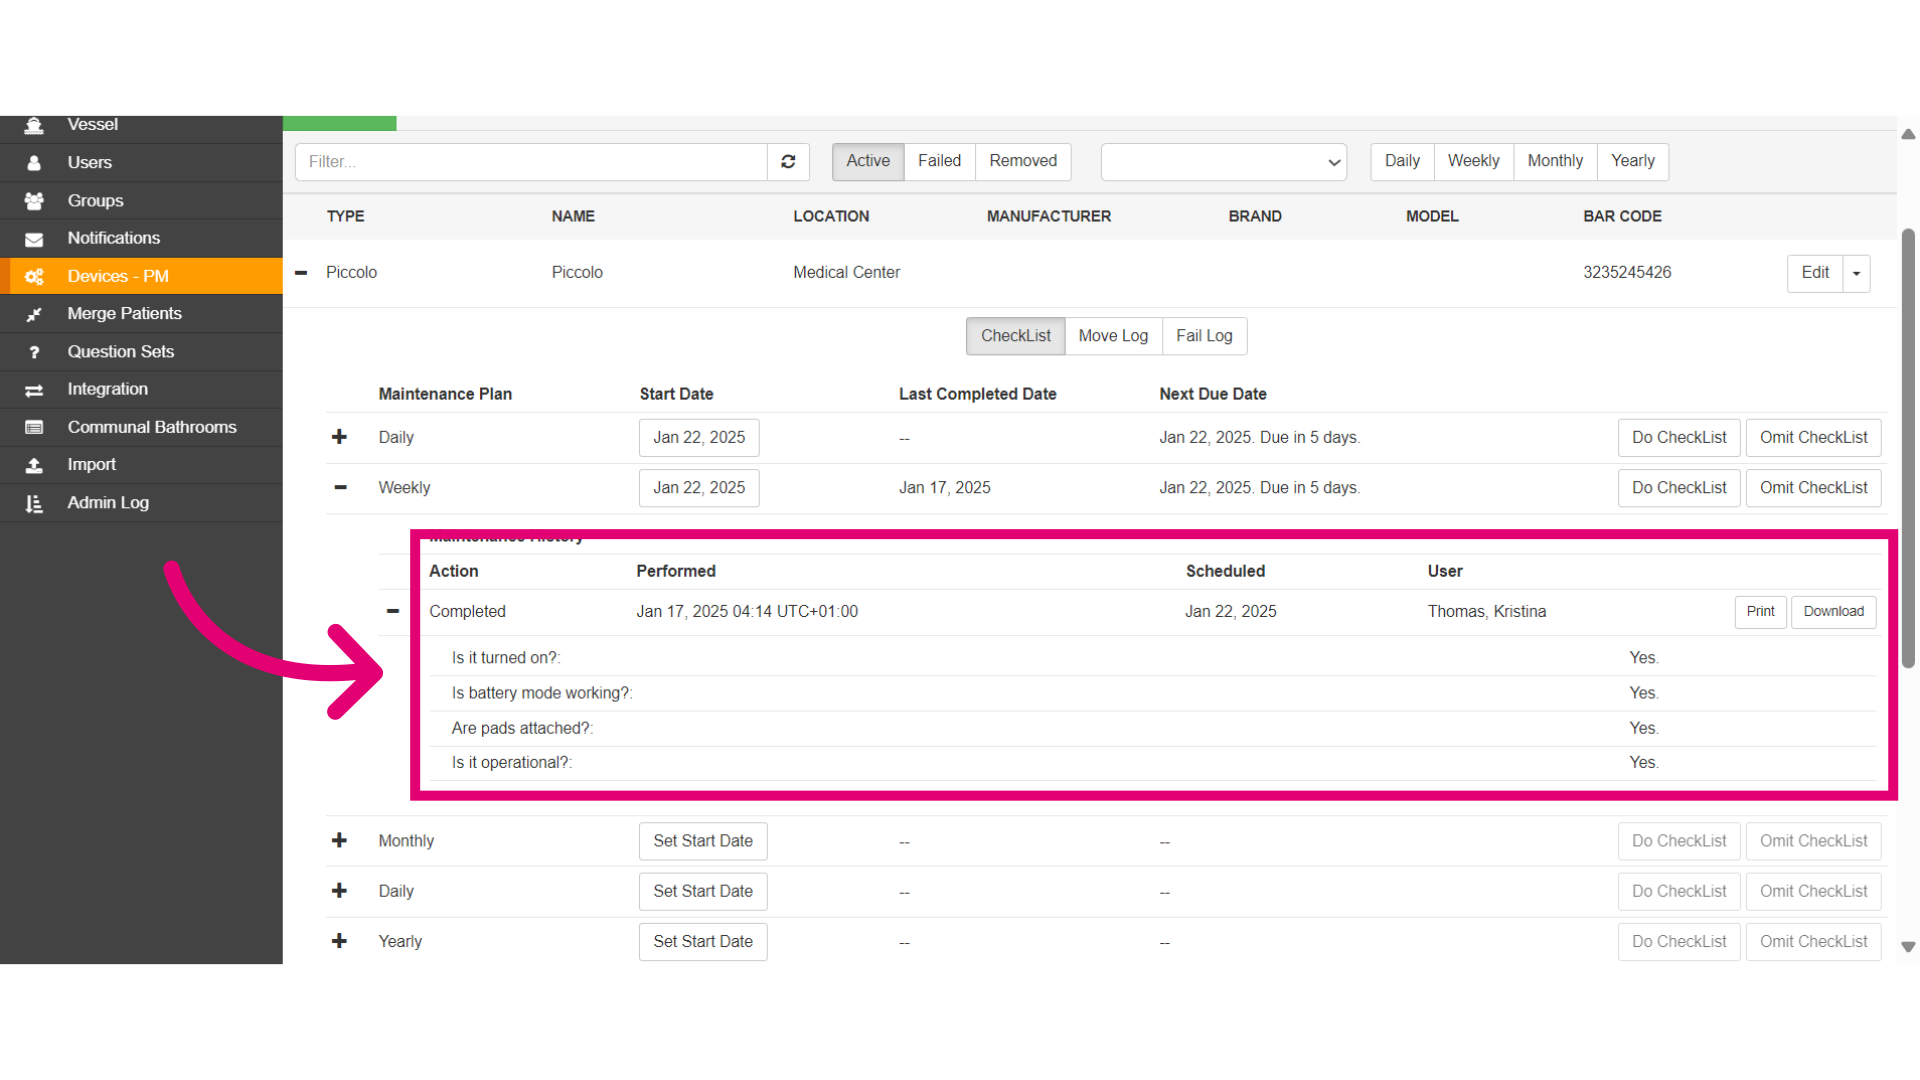This screenshot has height=1080, width=1920.
Task: Collapse the Piccolo device row
Action: pyautogui.click(x=301, y=272)
